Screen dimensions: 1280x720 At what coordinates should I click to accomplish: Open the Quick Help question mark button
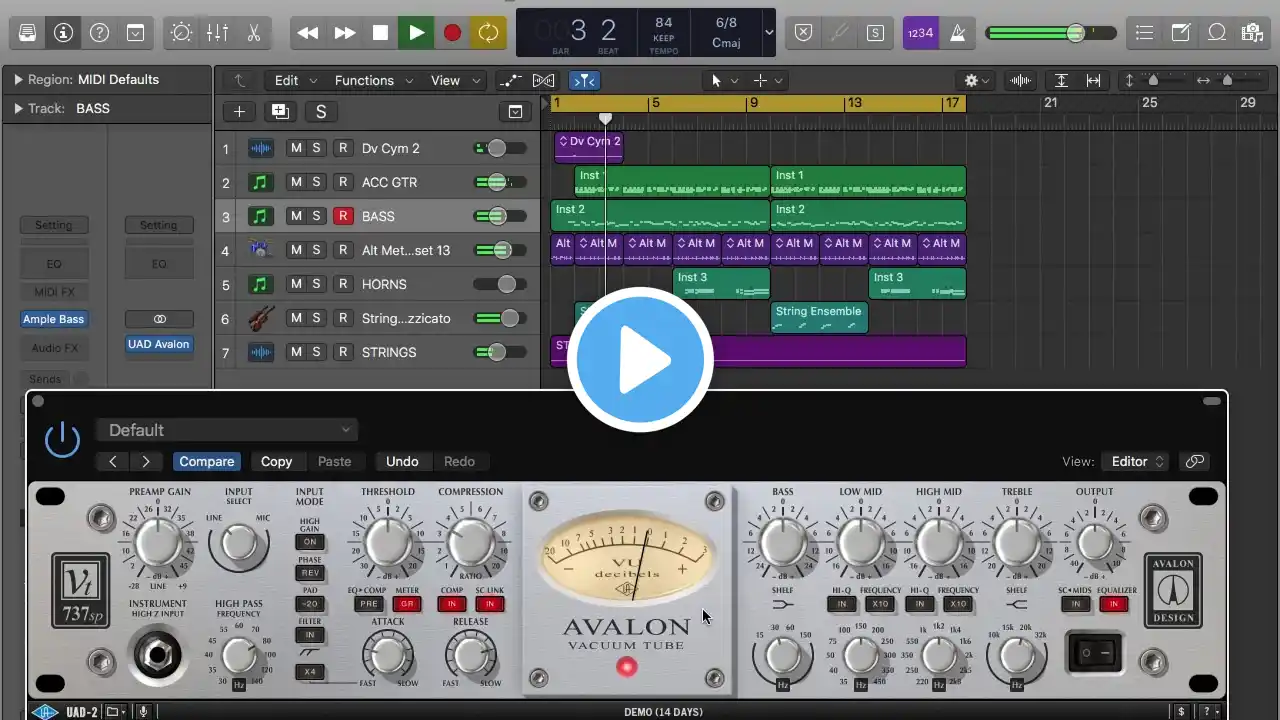(99, 33)
